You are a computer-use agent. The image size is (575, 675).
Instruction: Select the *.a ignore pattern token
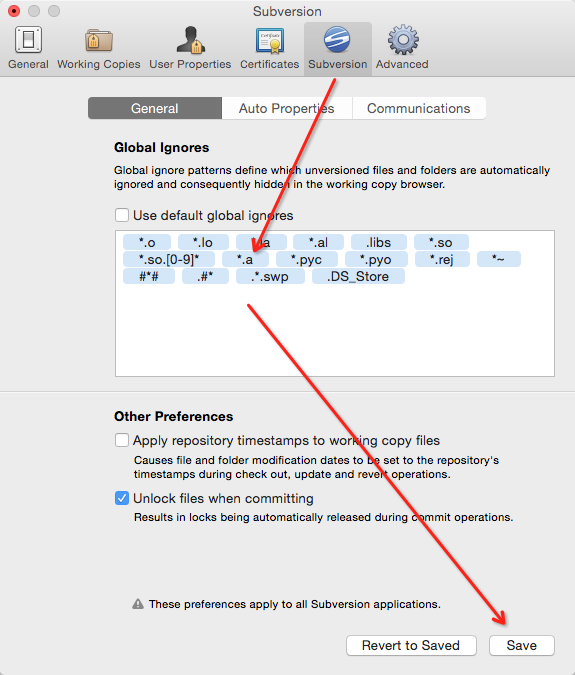245,259
